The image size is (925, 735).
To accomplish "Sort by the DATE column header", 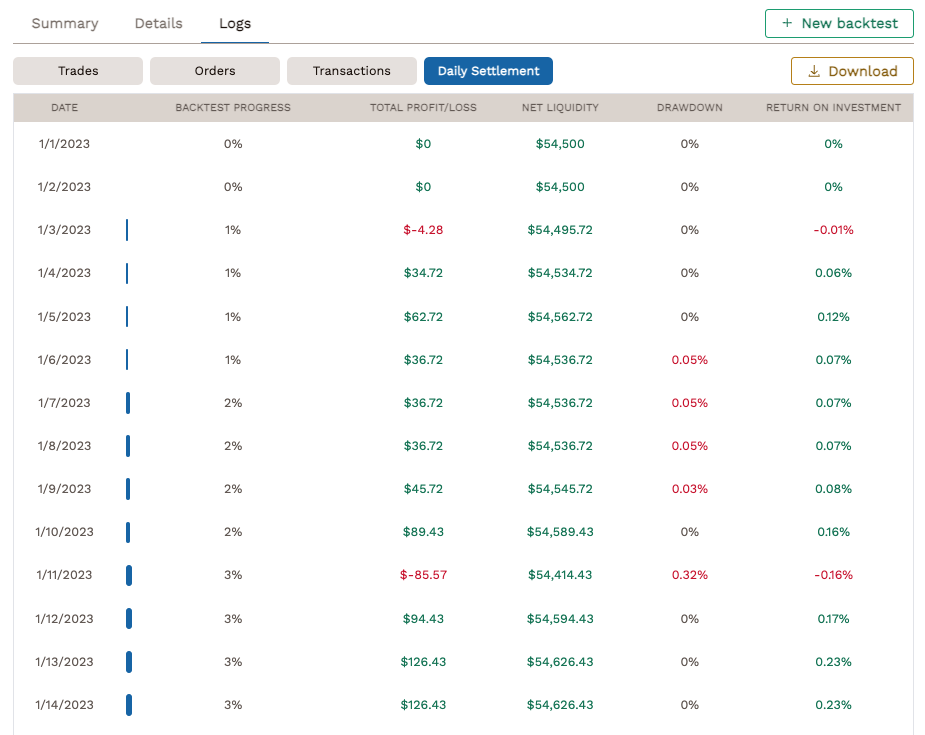I will [64, 107].
